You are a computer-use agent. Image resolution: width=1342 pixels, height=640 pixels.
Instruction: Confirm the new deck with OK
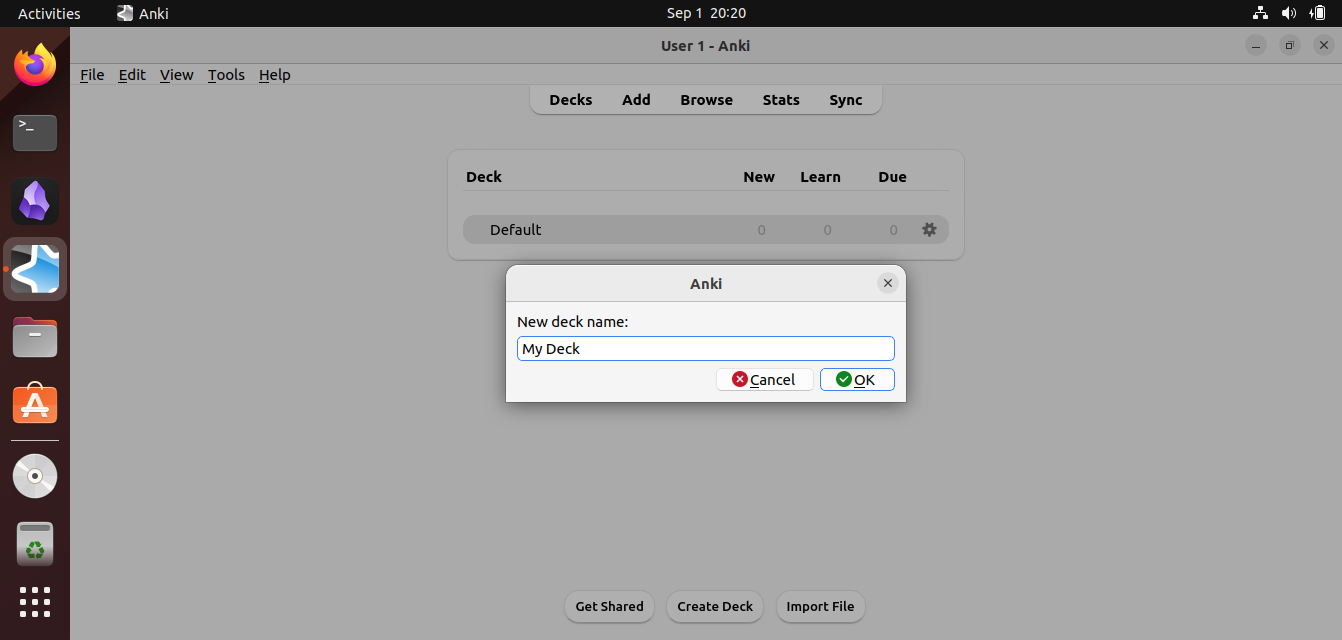(856, 379)
